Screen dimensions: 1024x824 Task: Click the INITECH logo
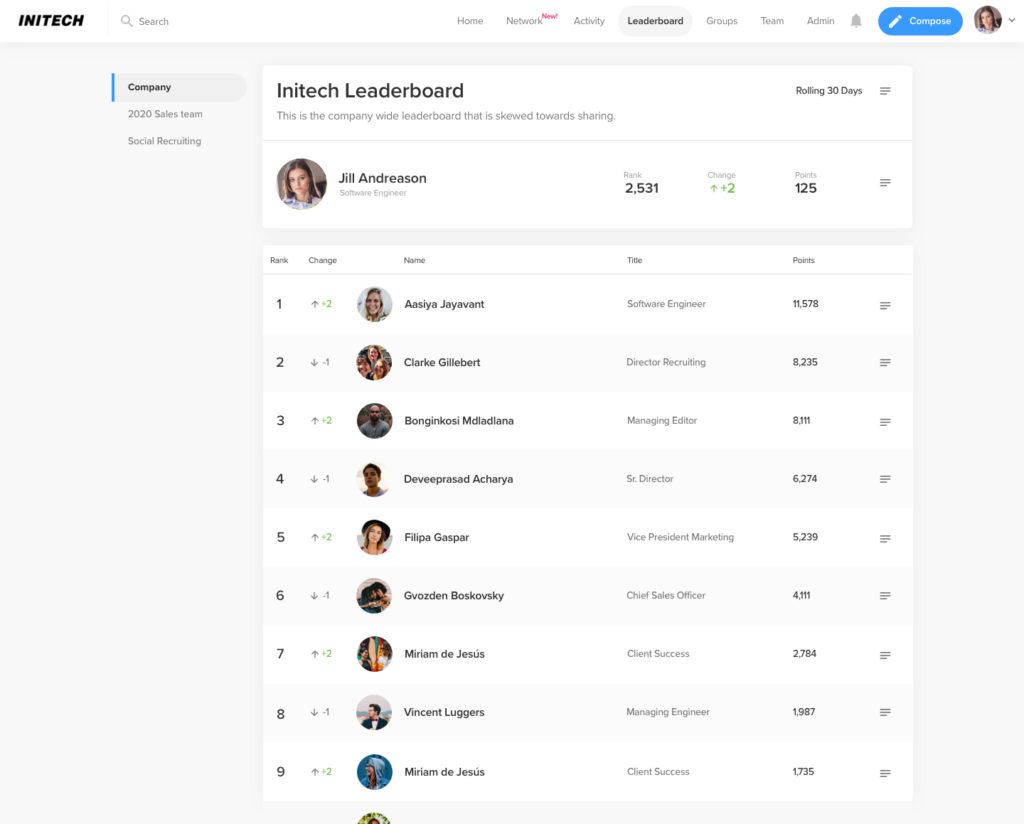51,21
